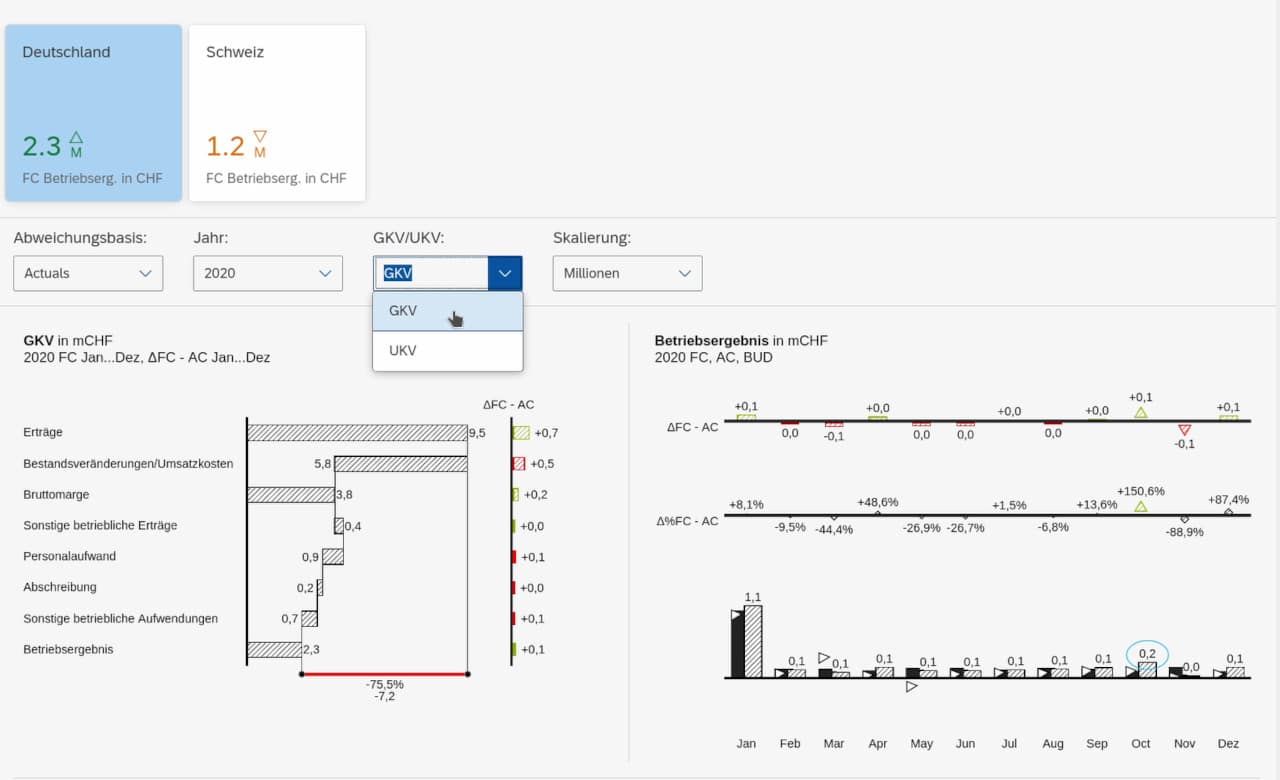Click the Schweiz value 1.2
1280x780 pixels.
(x=225, y=146)
